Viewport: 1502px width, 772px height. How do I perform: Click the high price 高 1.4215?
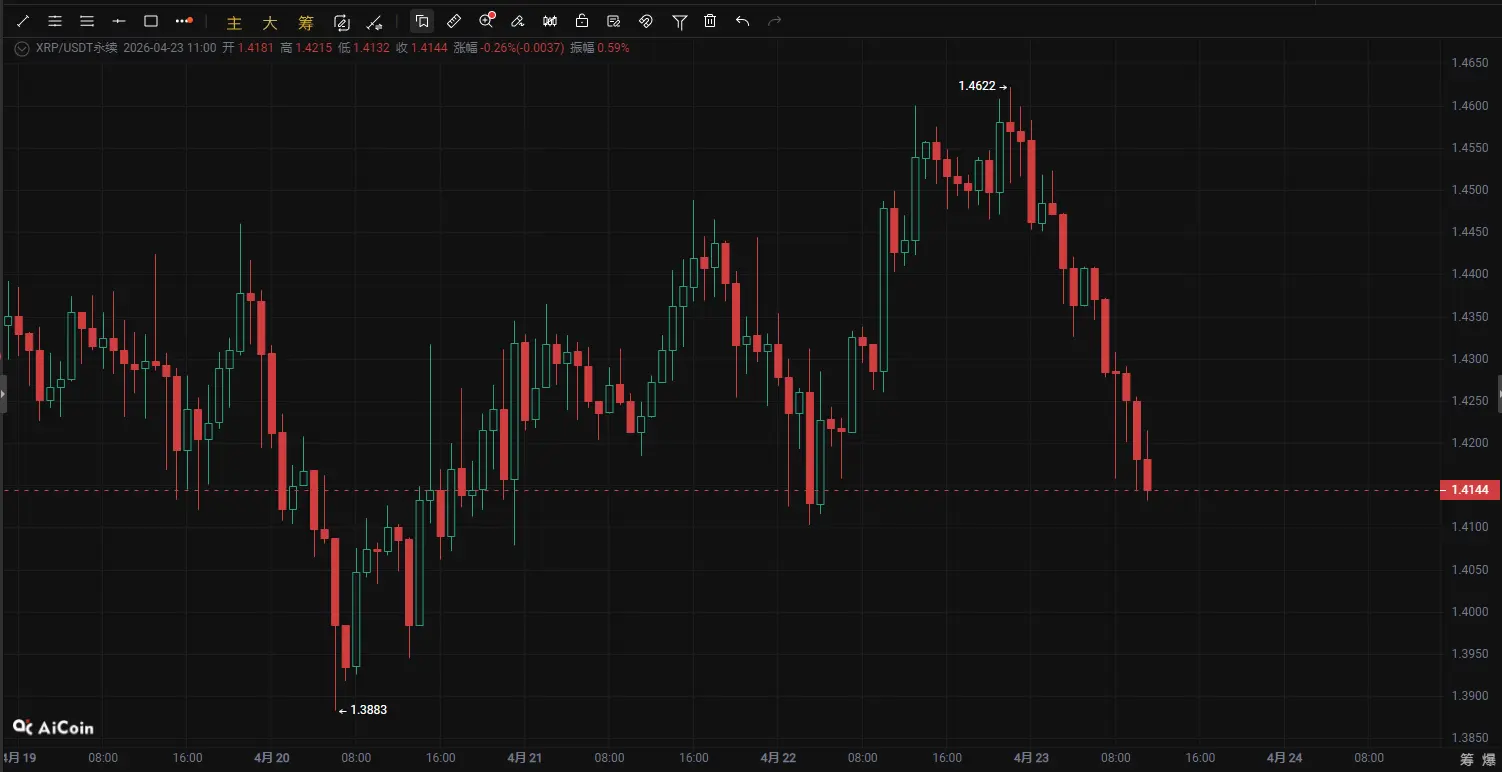tap(307, 48)
